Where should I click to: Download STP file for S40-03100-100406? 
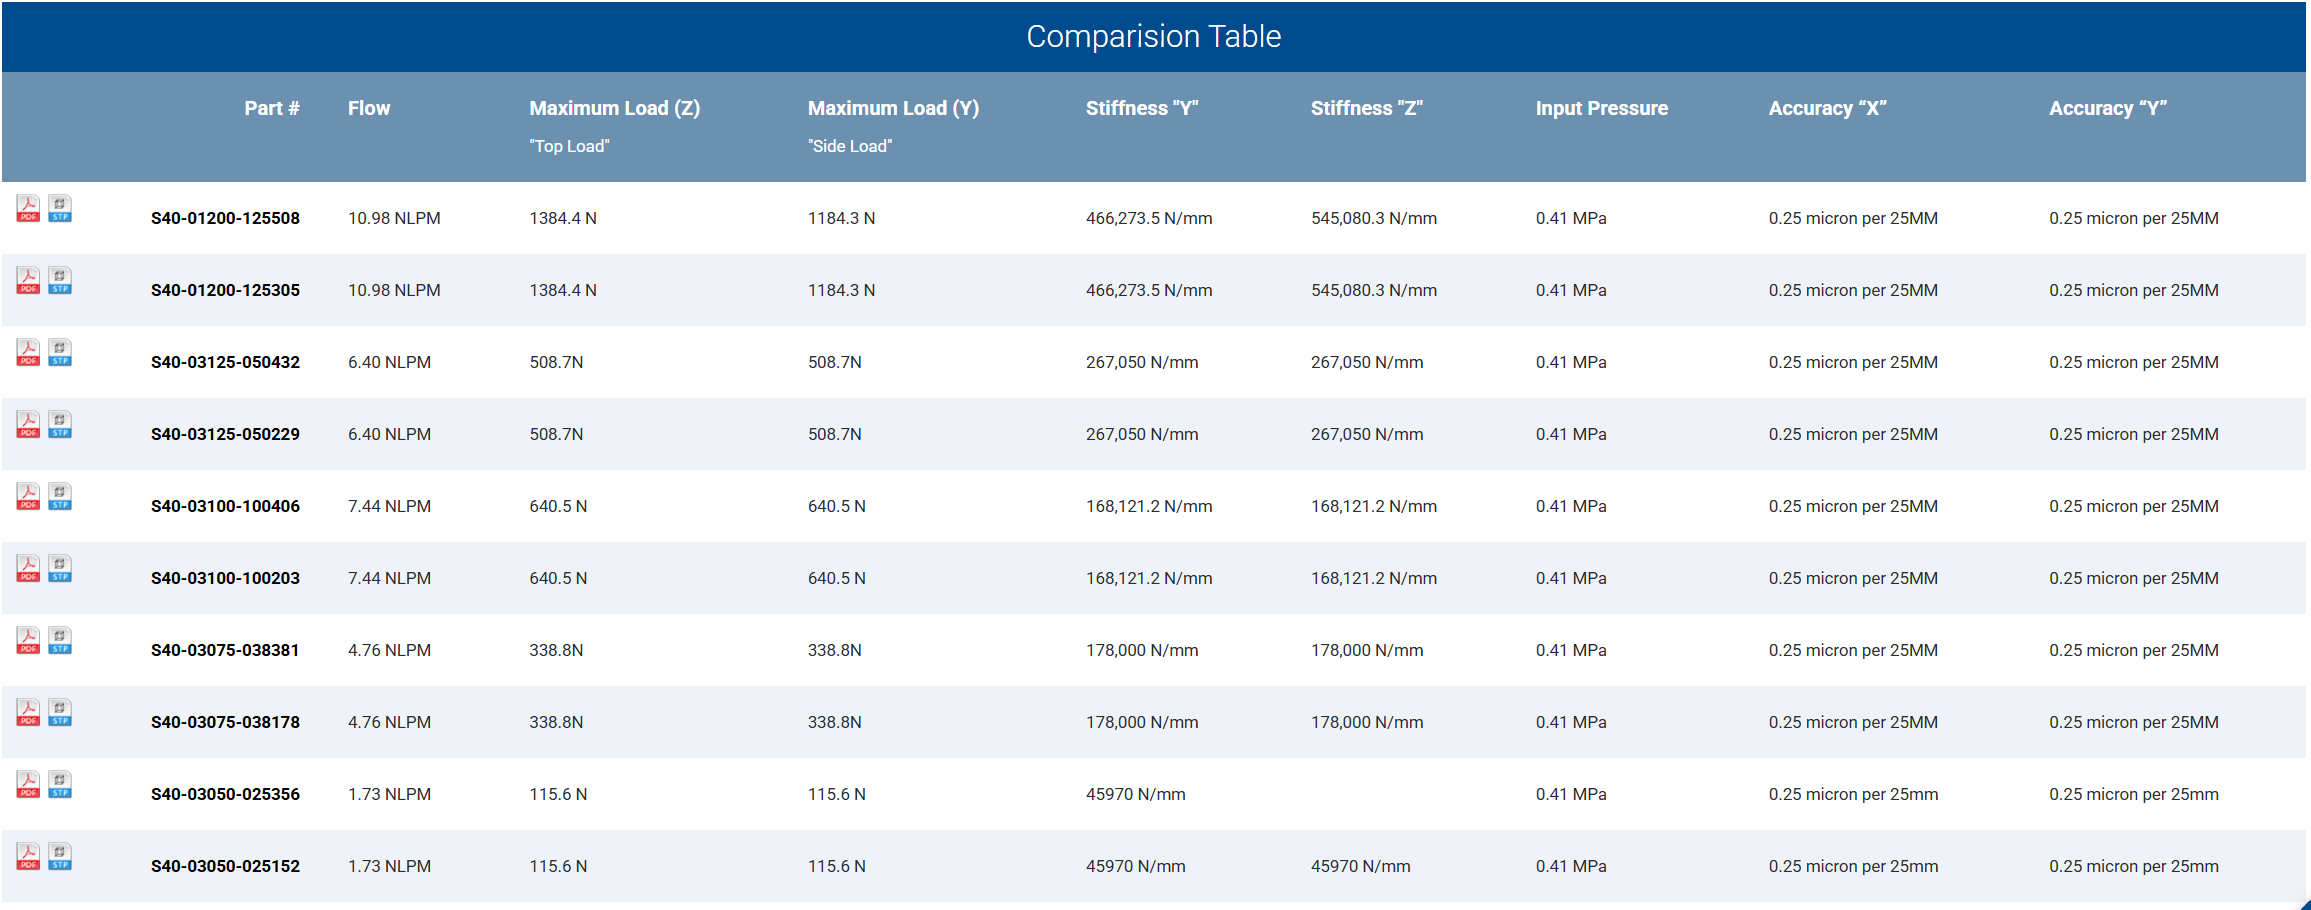(x=60, y=497)
